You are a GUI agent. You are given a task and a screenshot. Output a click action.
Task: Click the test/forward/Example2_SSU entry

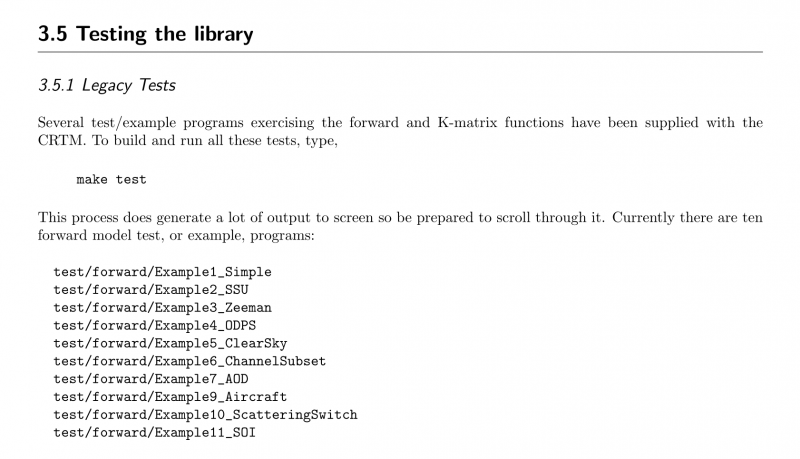coord(151,290)
